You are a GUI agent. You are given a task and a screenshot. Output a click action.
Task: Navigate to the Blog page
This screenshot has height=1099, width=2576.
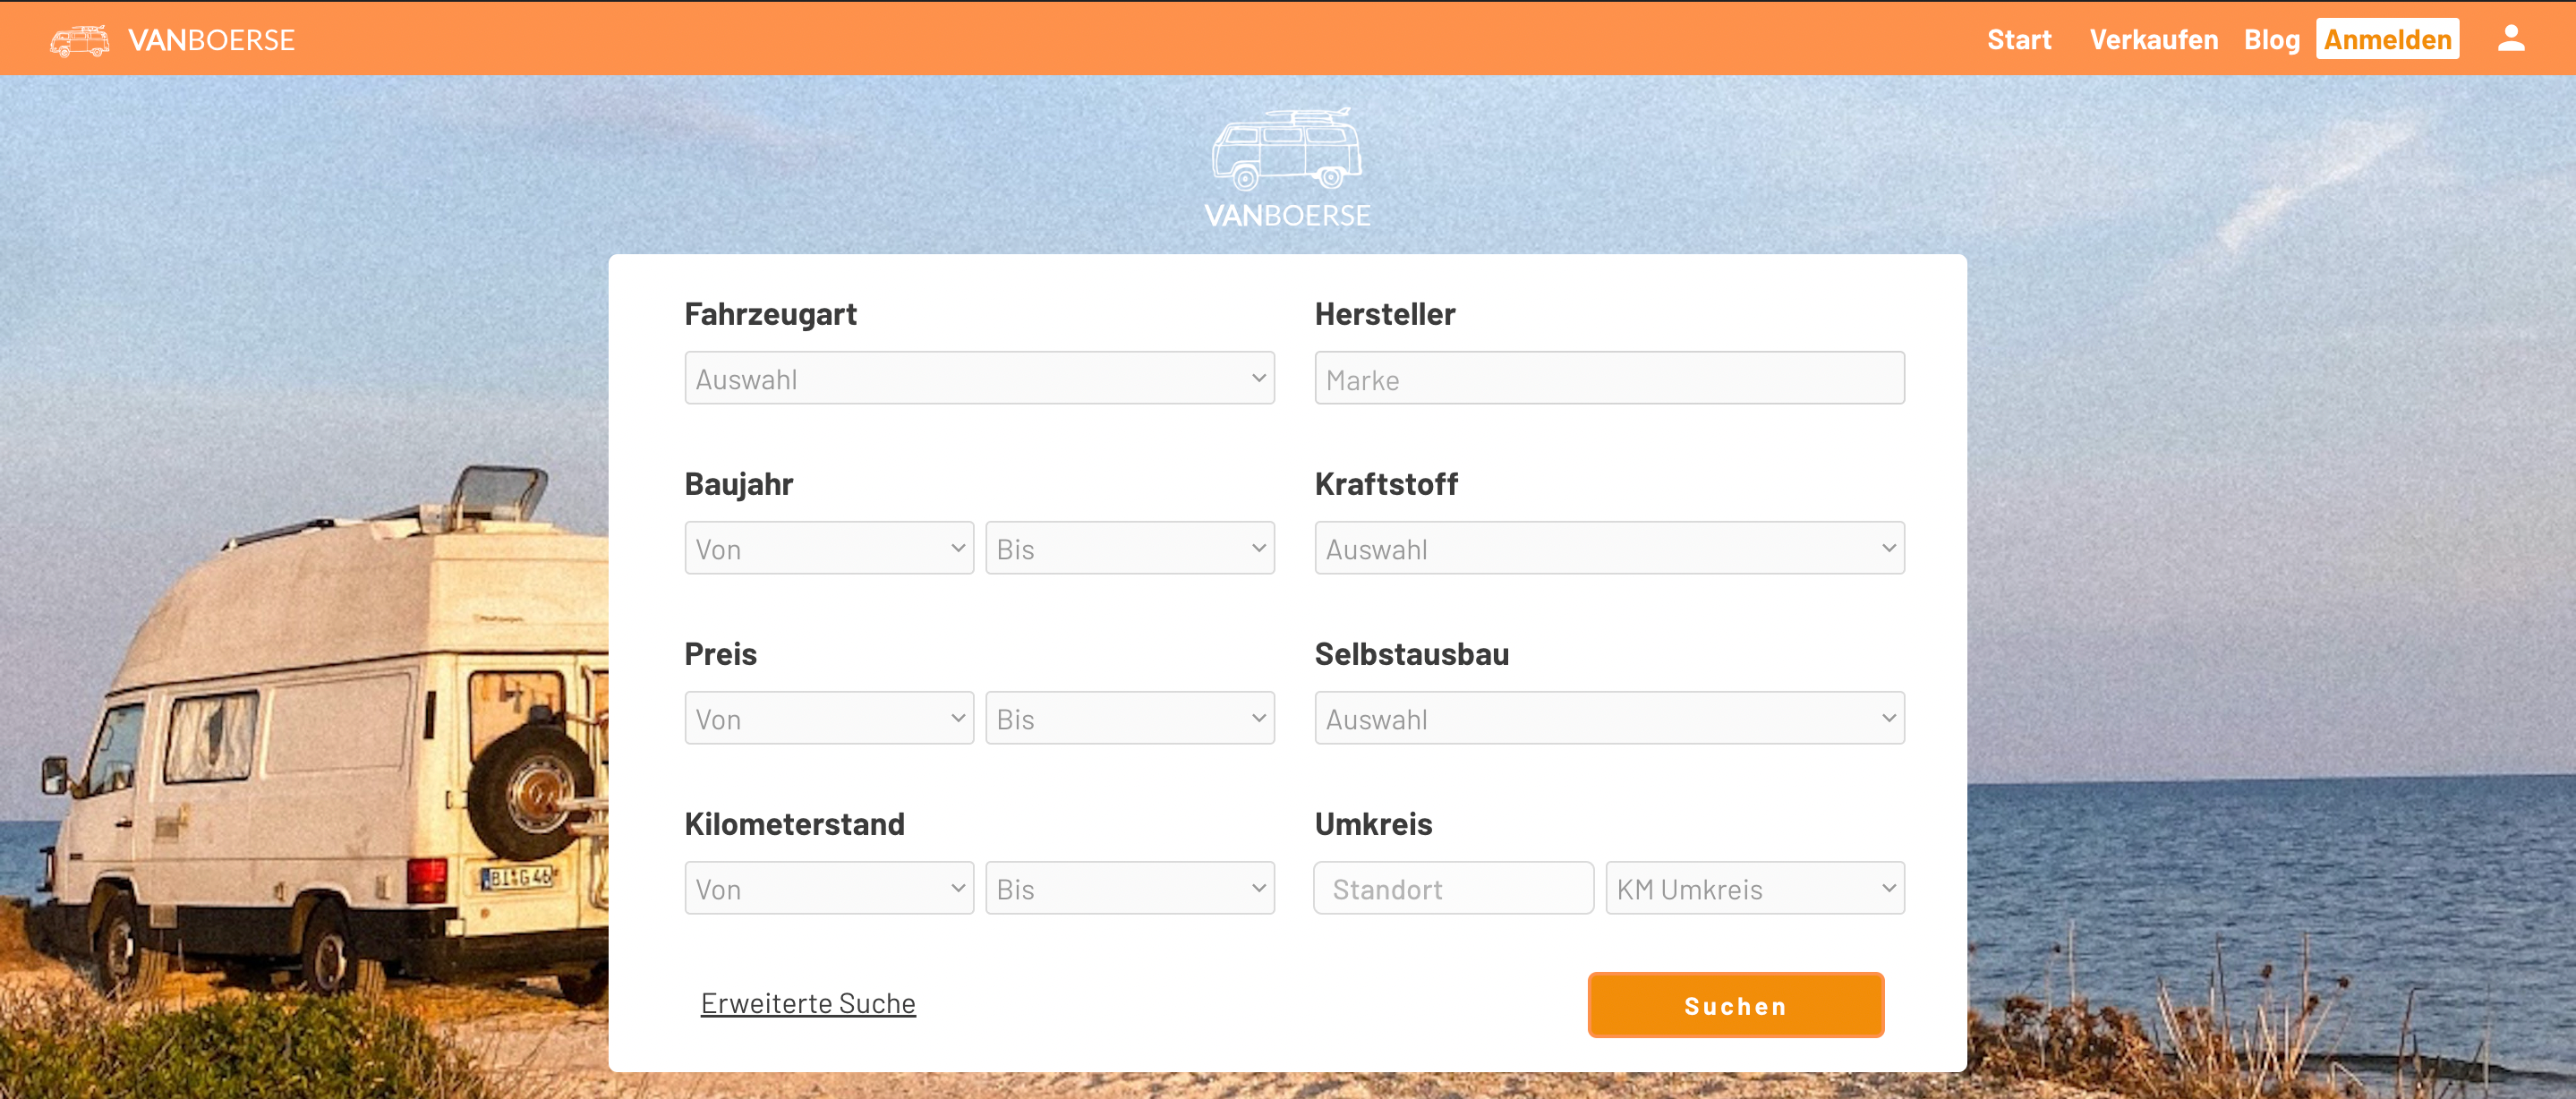tap(2271, 40)
